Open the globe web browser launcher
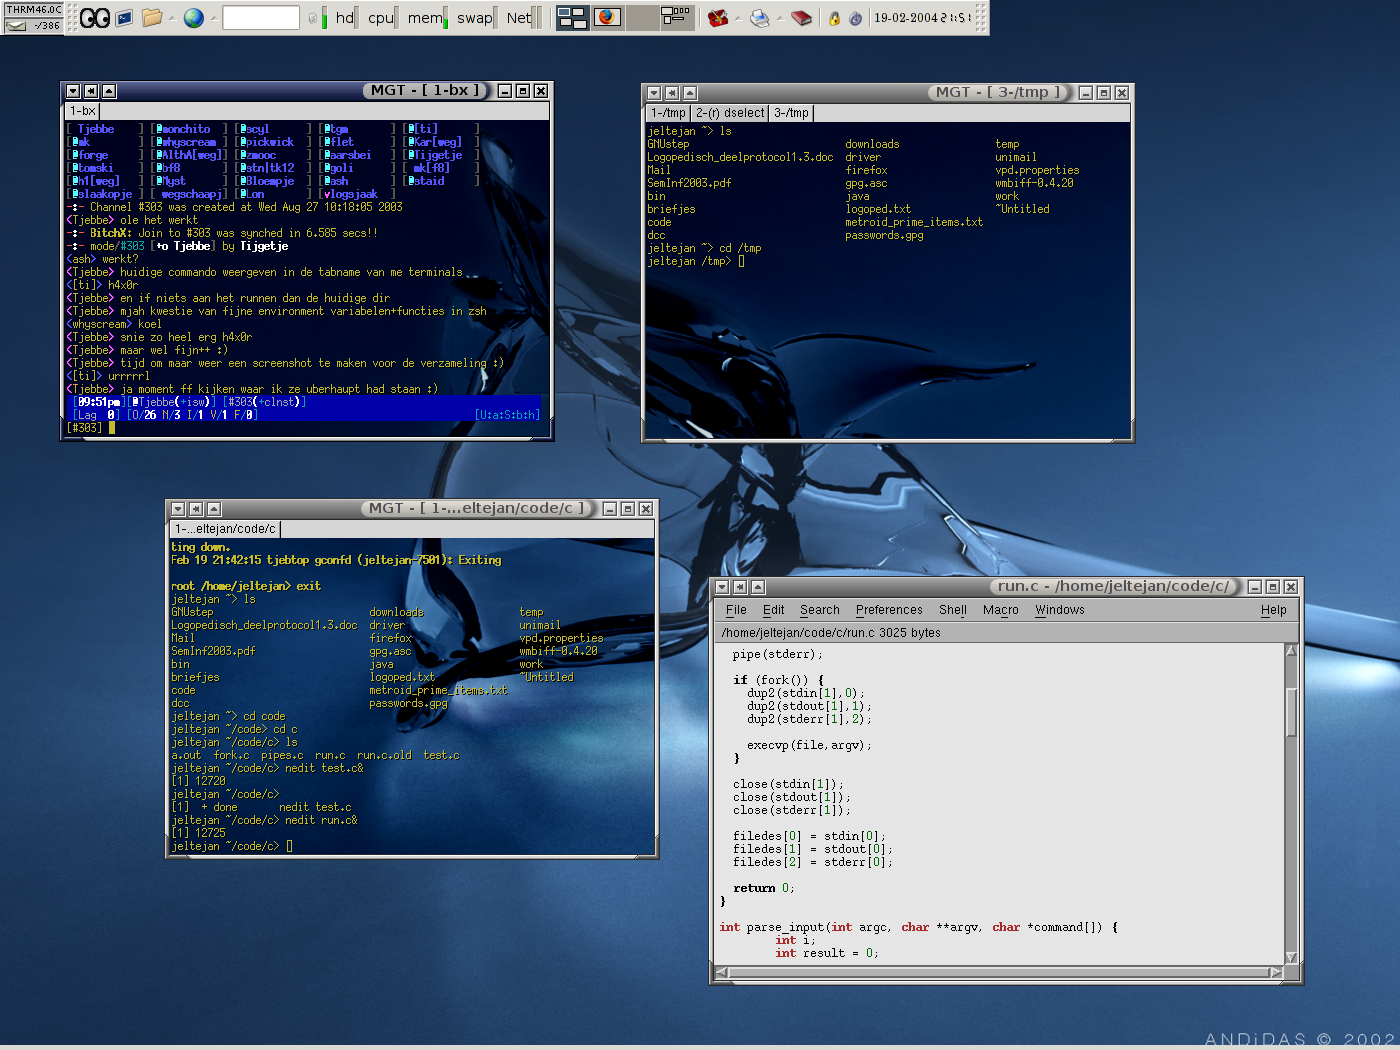Image resolution: width=1400 pixels, height=1050 pixels. [194, 18]
